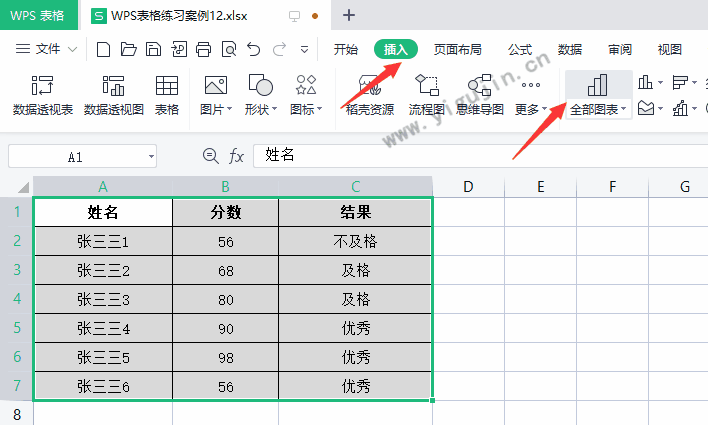Switch to the 公式 tab

pos(520,49)
